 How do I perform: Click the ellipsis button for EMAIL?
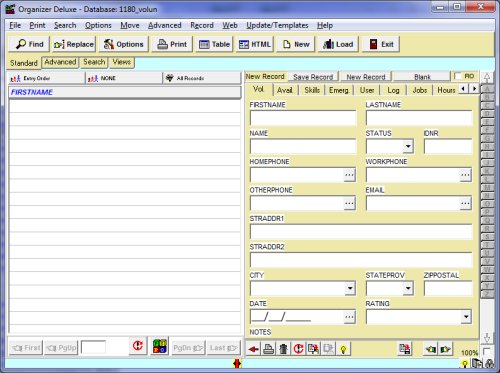pos(465,203)
